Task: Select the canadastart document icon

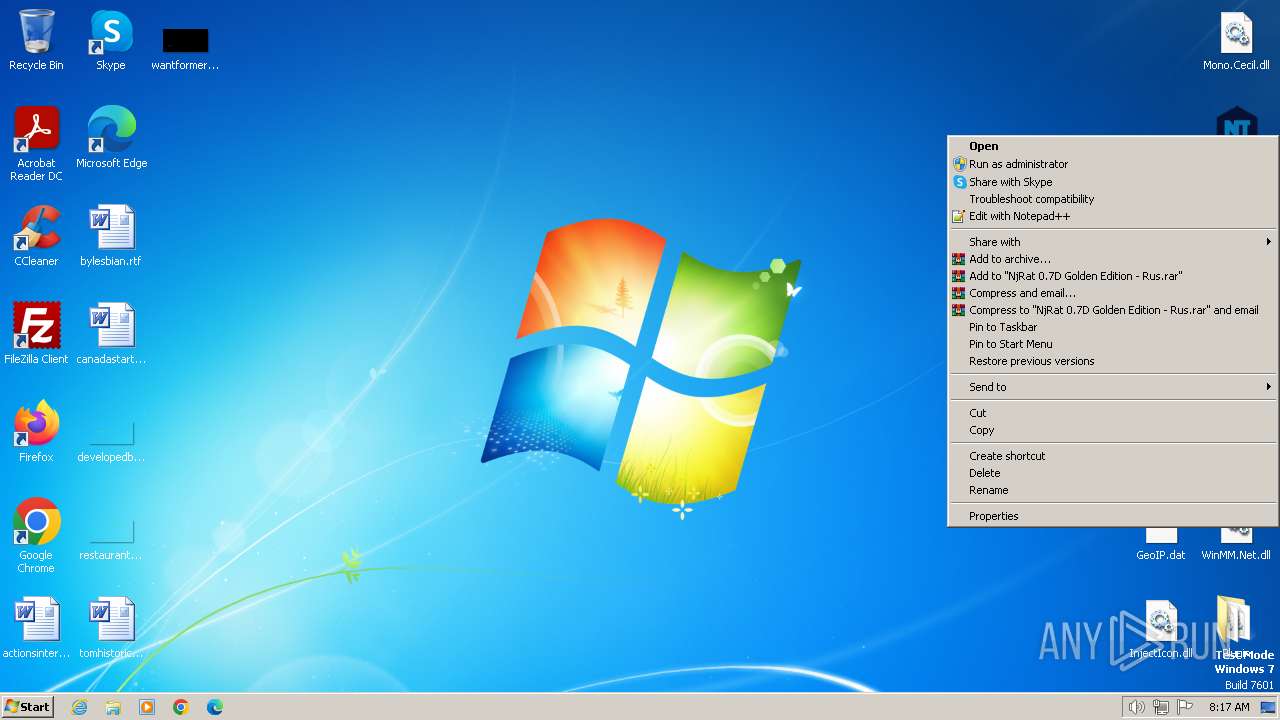Action: point(111,334)
